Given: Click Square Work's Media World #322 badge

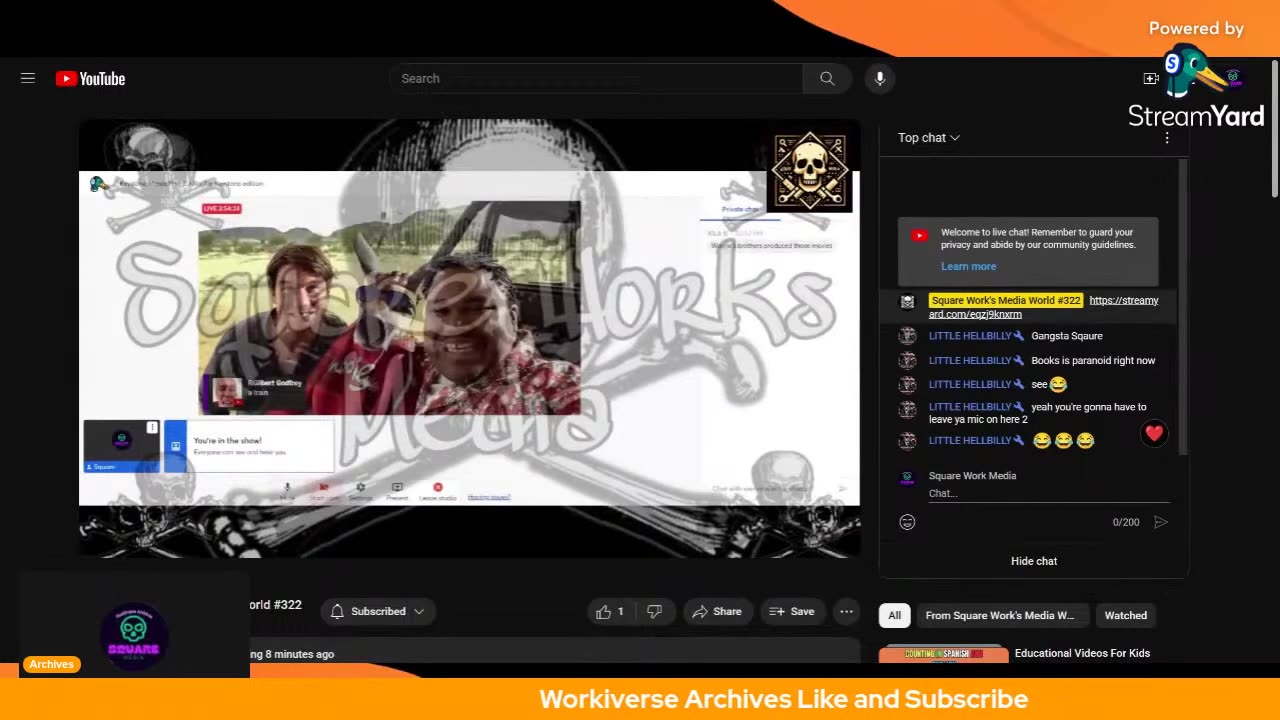Looking at the screenshot, I should click(1005, 300).
